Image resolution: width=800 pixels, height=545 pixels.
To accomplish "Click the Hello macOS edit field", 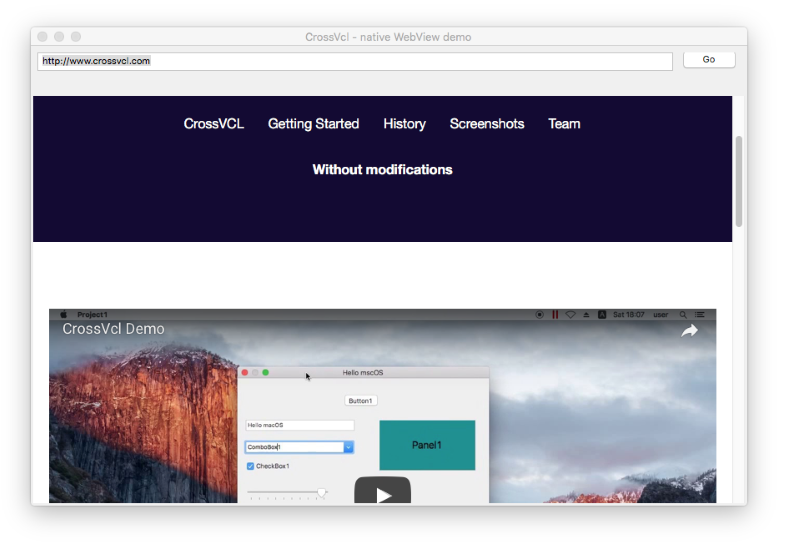I will coord(299,425).
